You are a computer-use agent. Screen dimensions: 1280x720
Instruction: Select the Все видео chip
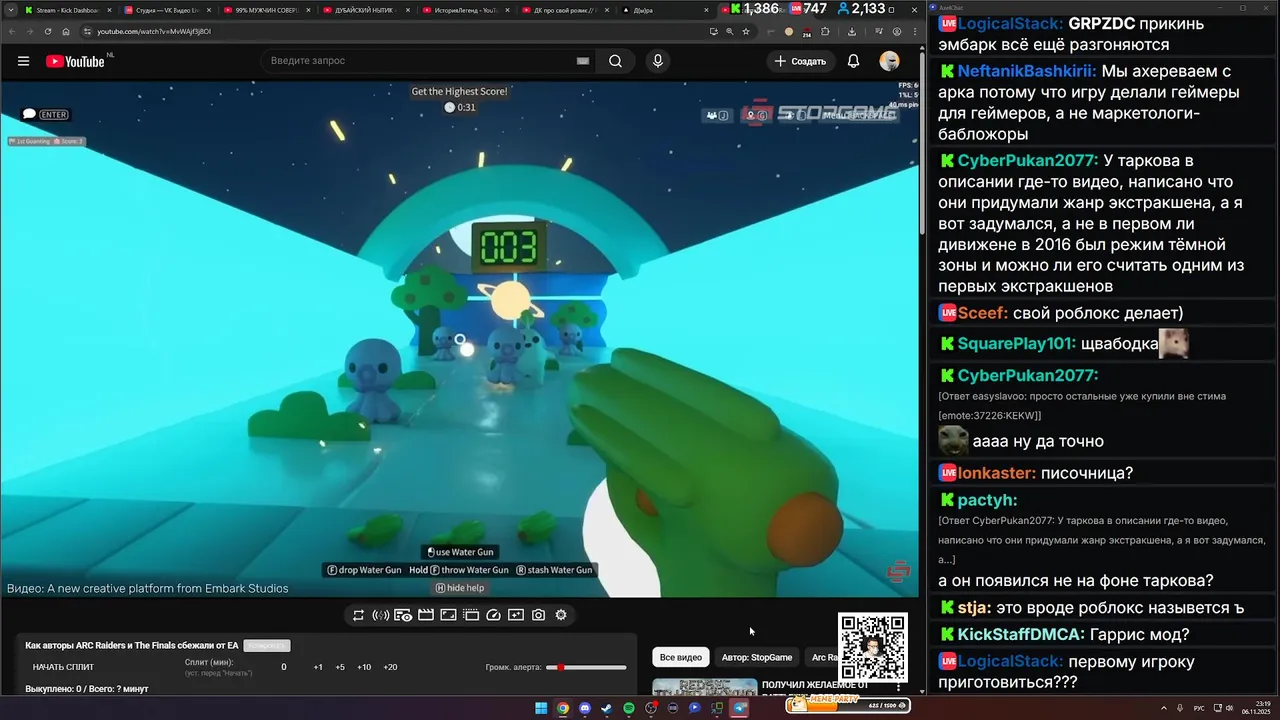click(x=681, y=657)
